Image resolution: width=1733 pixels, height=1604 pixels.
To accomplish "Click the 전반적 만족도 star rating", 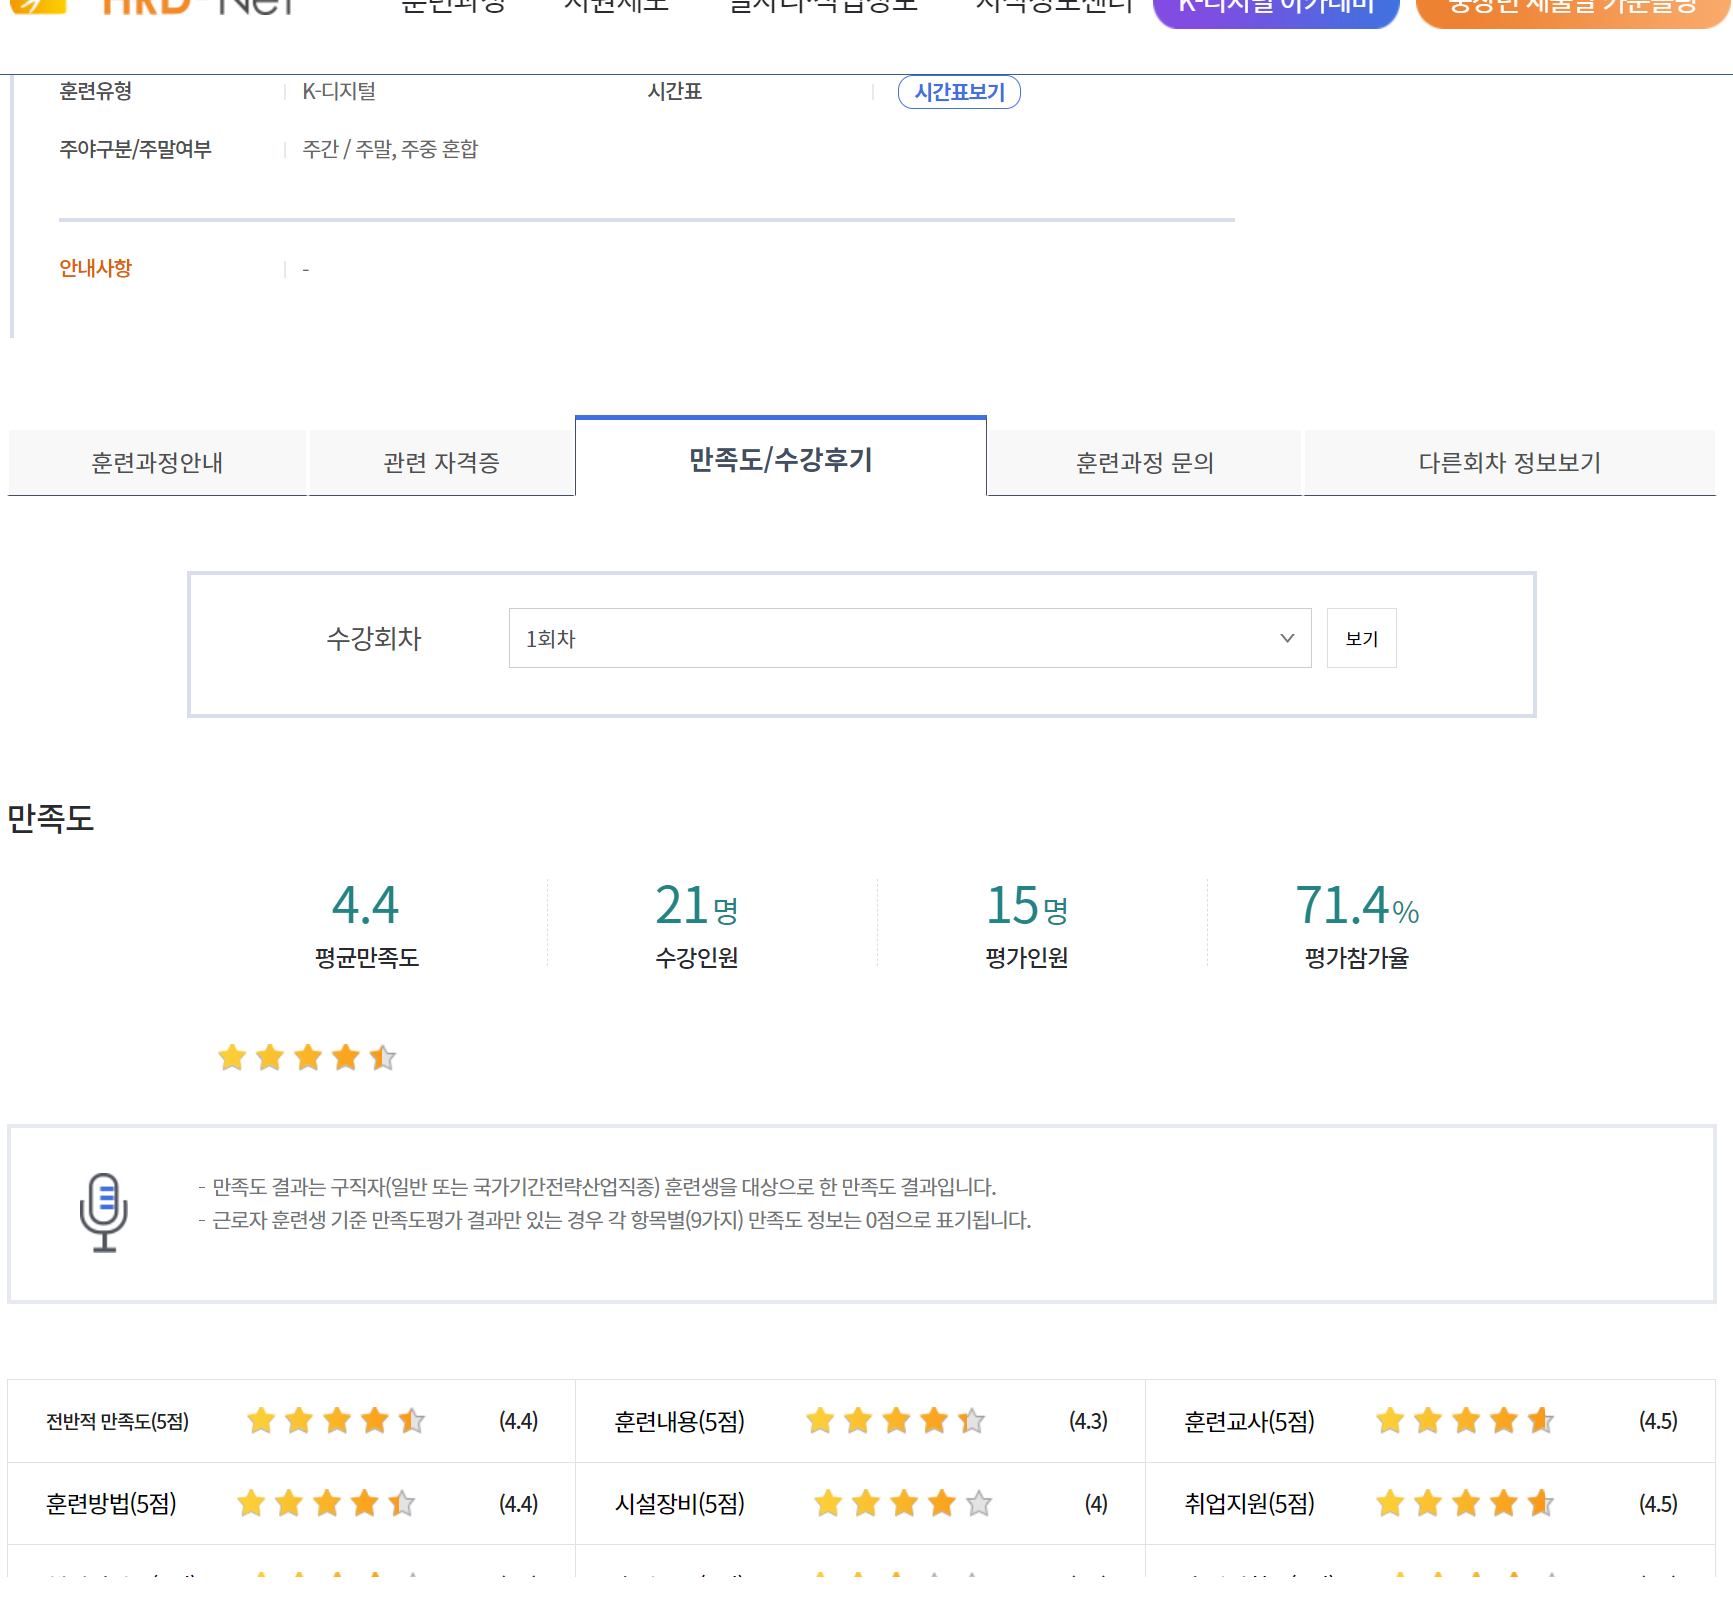I will (336, 1420).
